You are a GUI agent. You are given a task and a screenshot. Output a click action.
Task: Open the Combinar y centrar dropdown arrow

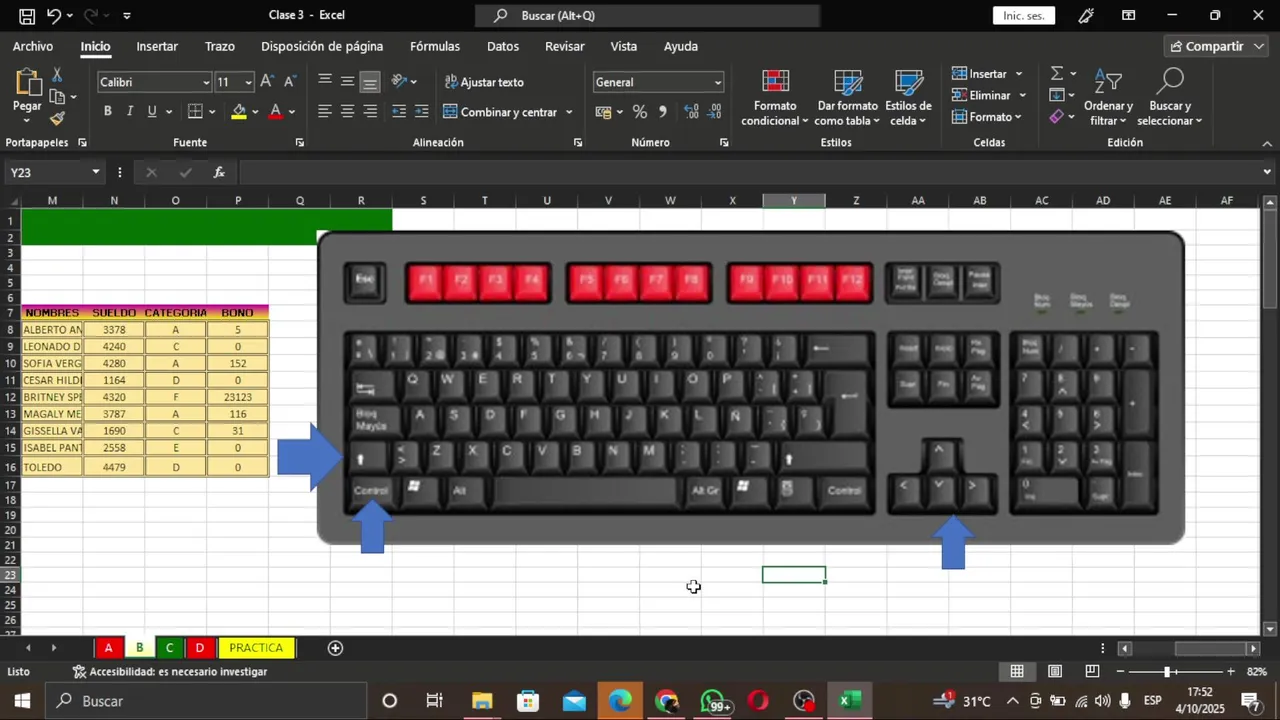[x=569, y=112]
